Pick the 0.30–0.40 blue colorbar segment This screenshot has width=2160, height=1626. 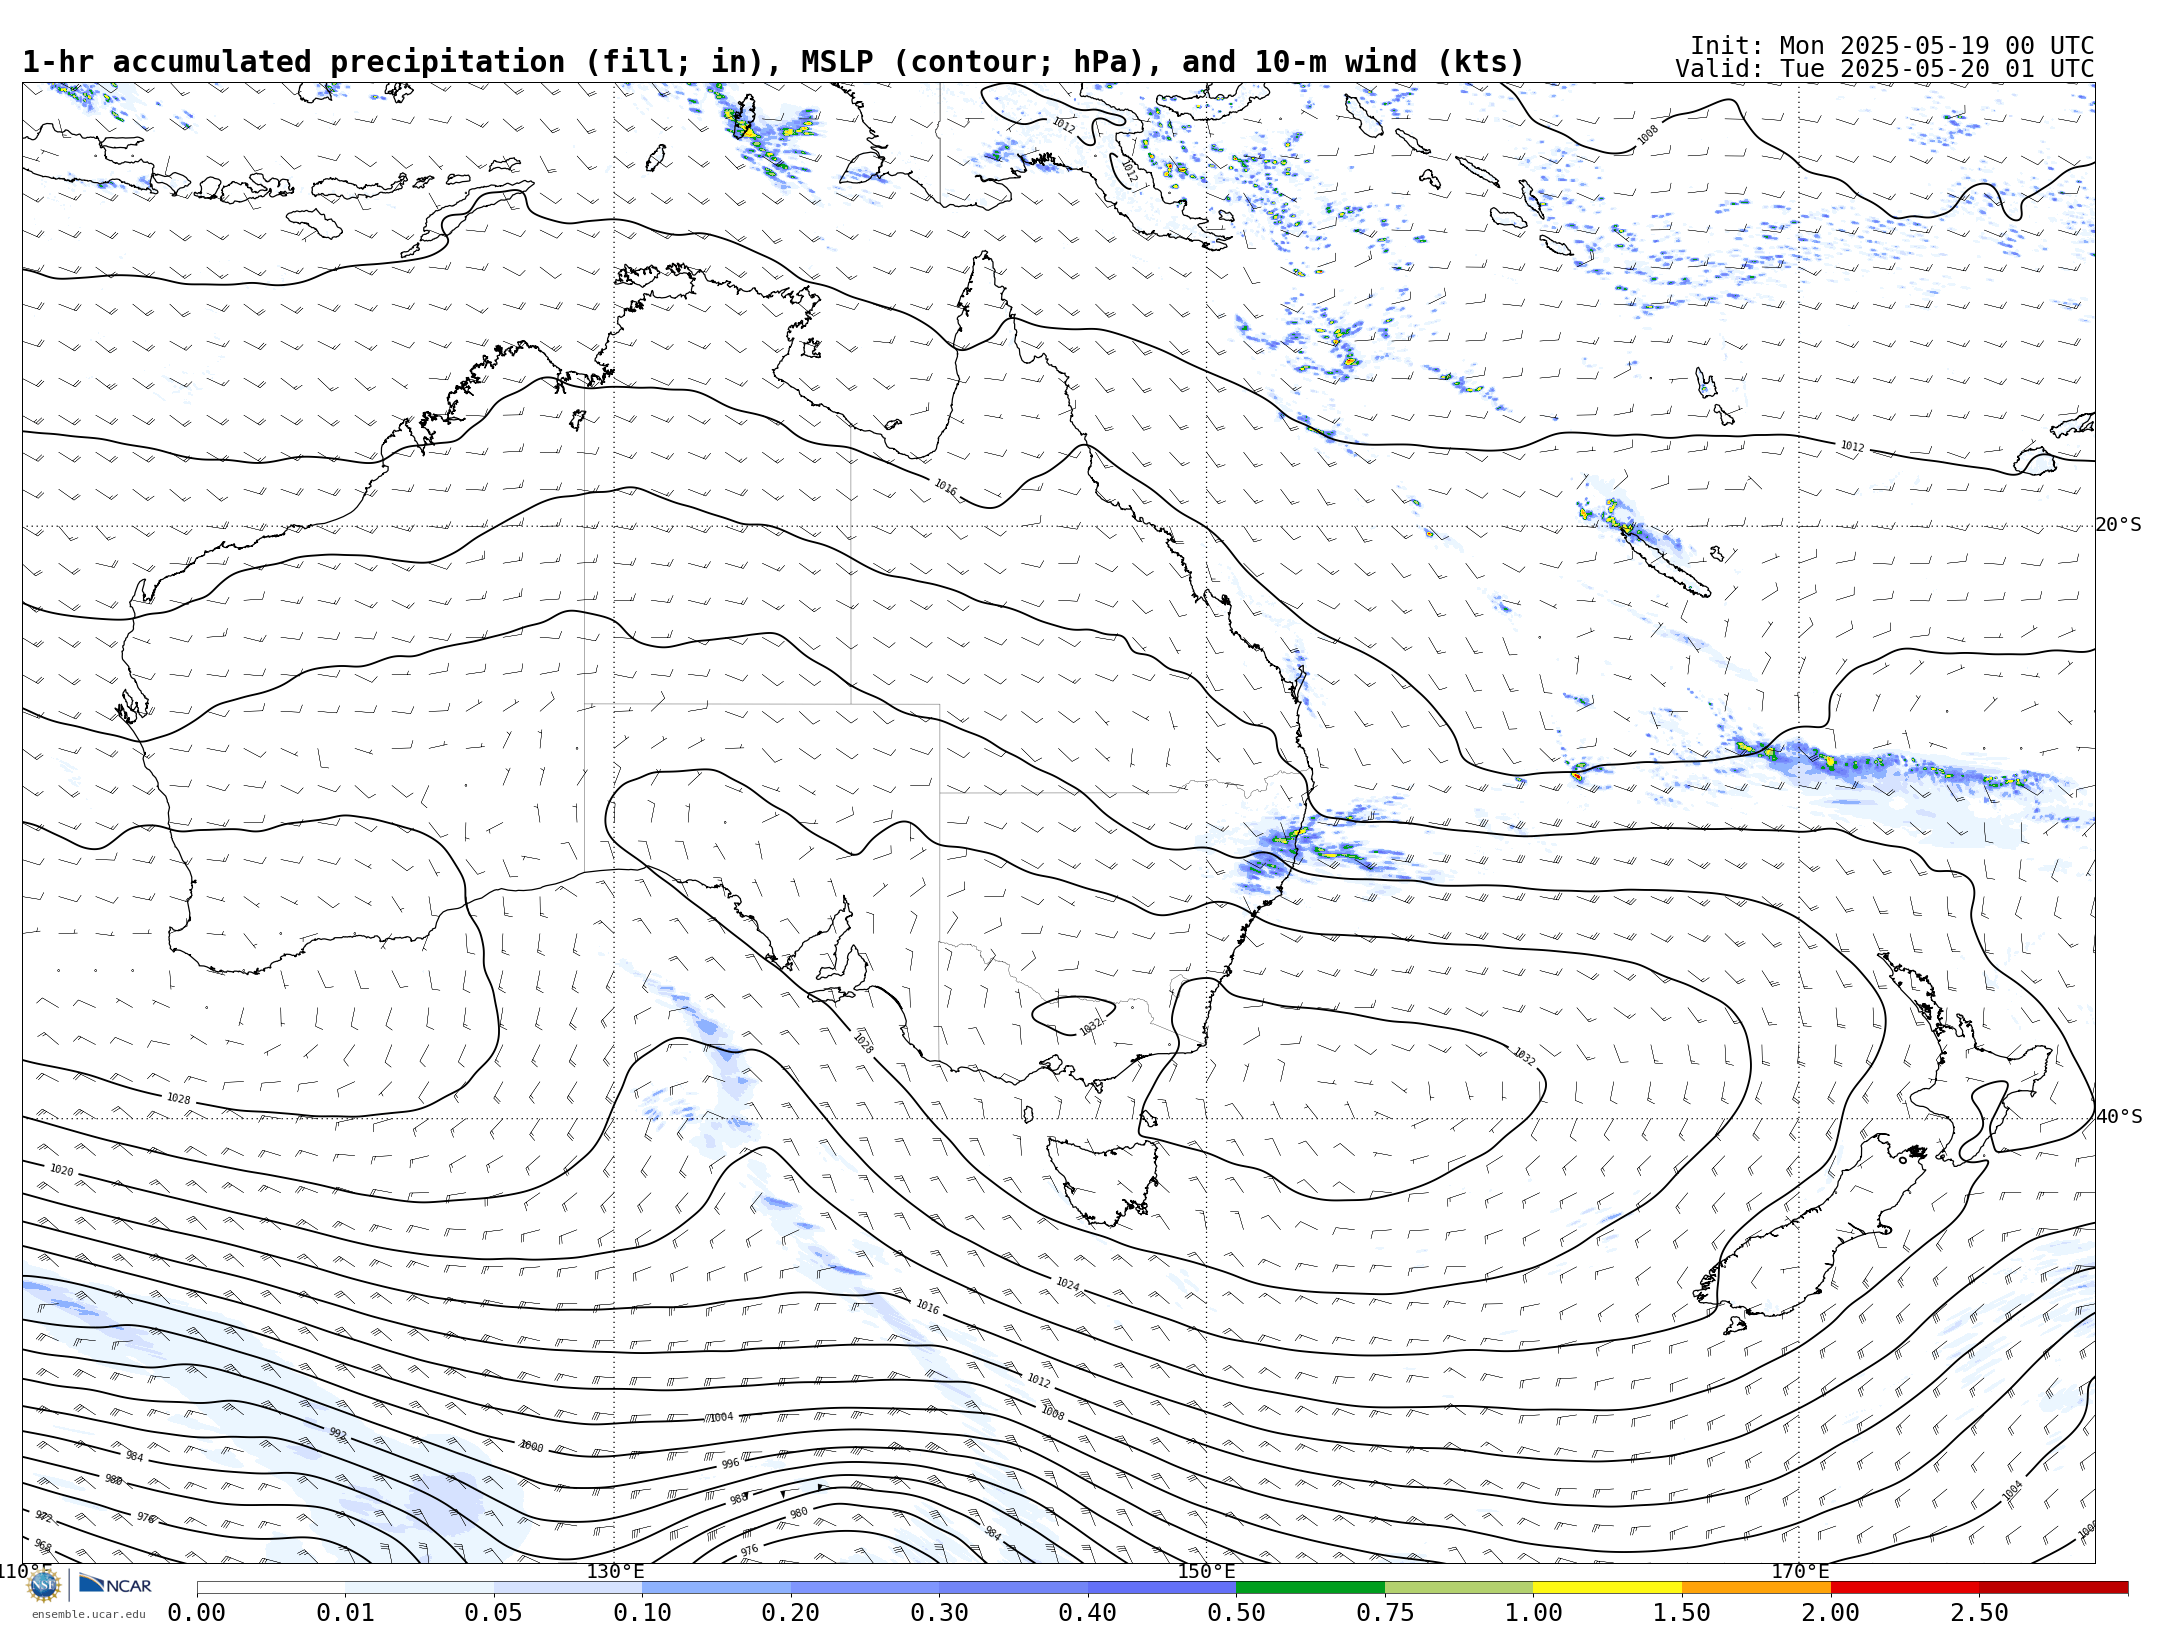click(1013, 1588)
